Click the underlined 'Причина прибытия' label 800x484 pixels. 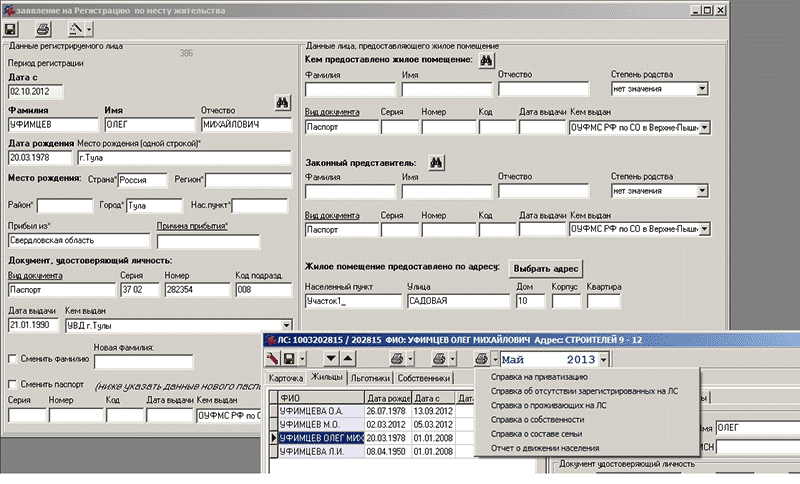192,226
